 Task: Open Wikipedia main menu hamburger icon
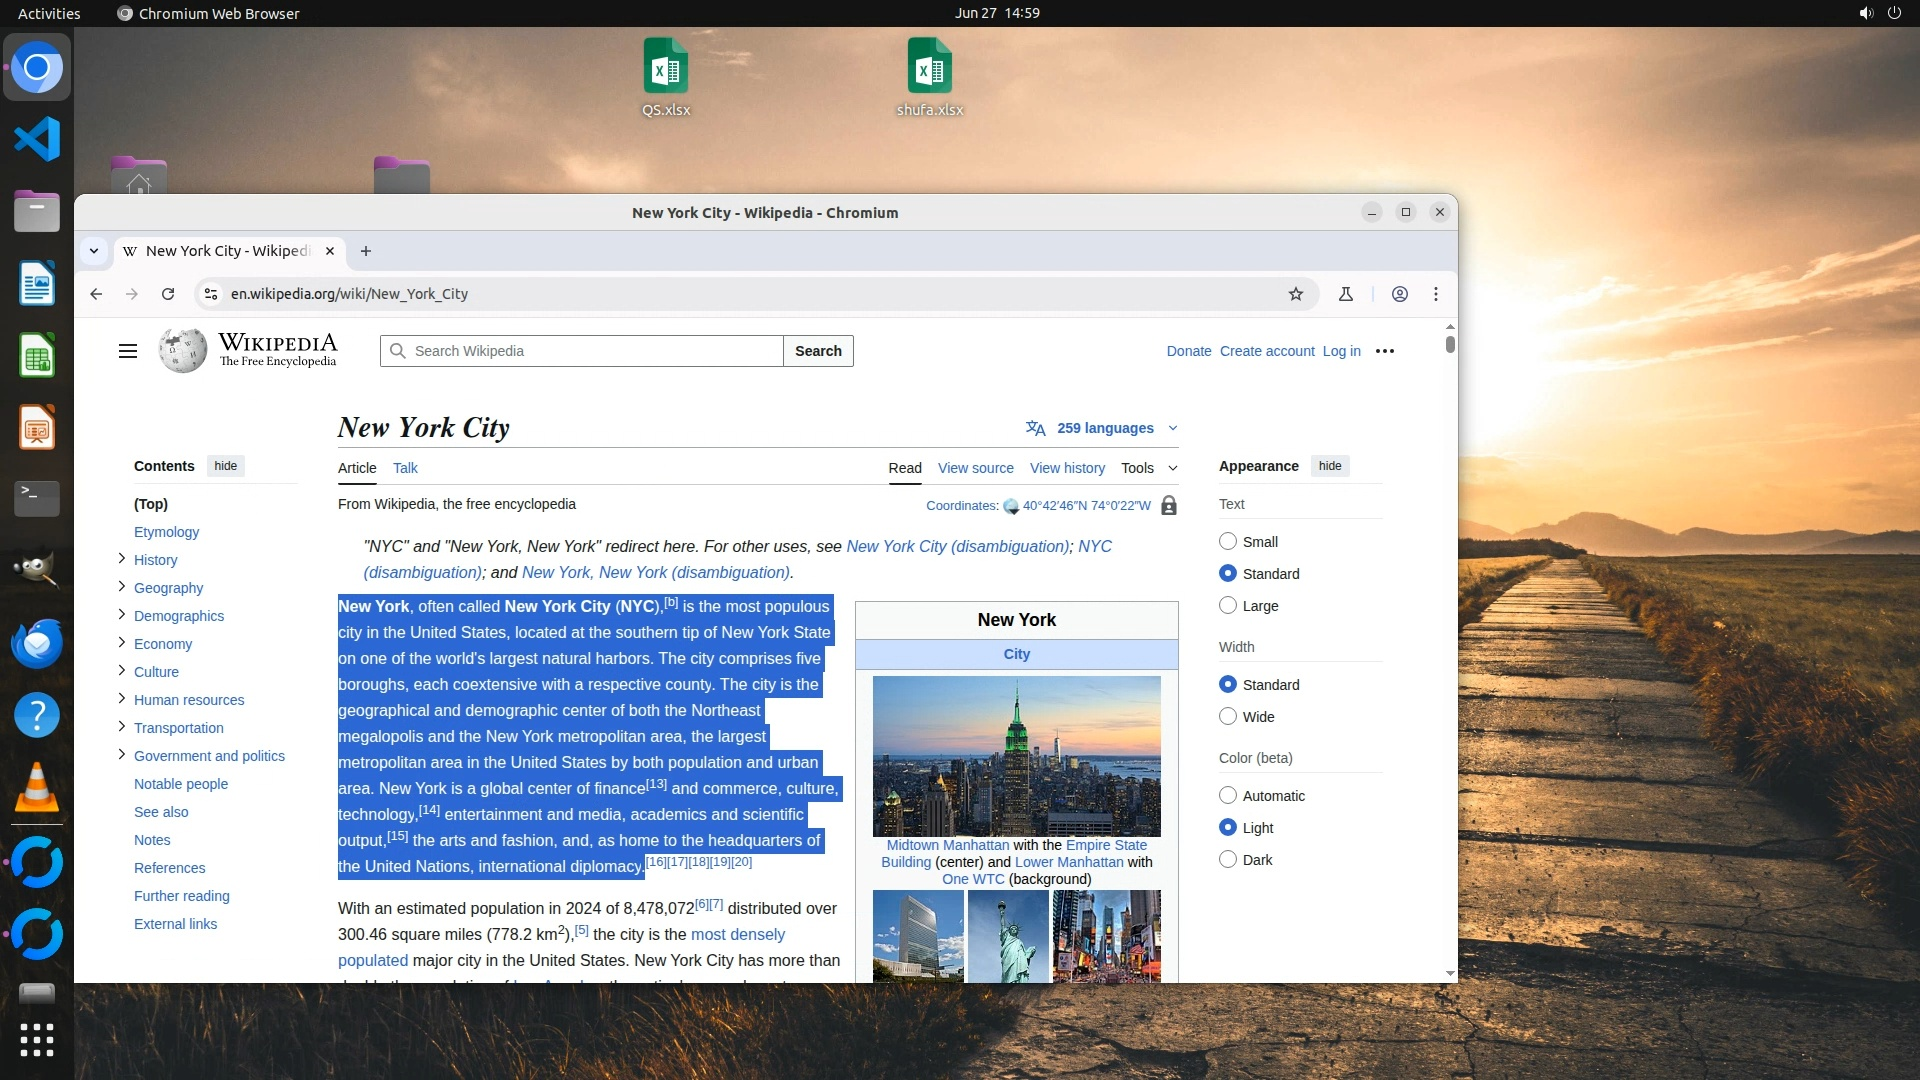(128, 351)
